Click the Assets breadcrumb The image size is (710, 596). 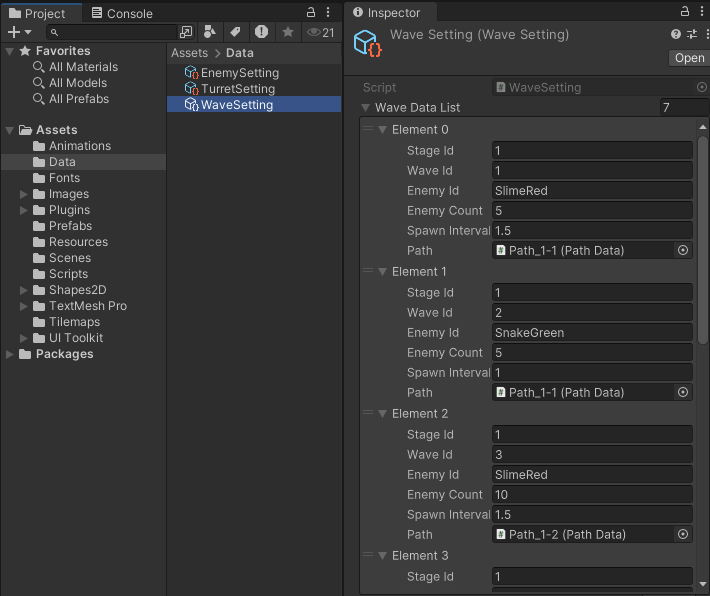tap(189, 53)
